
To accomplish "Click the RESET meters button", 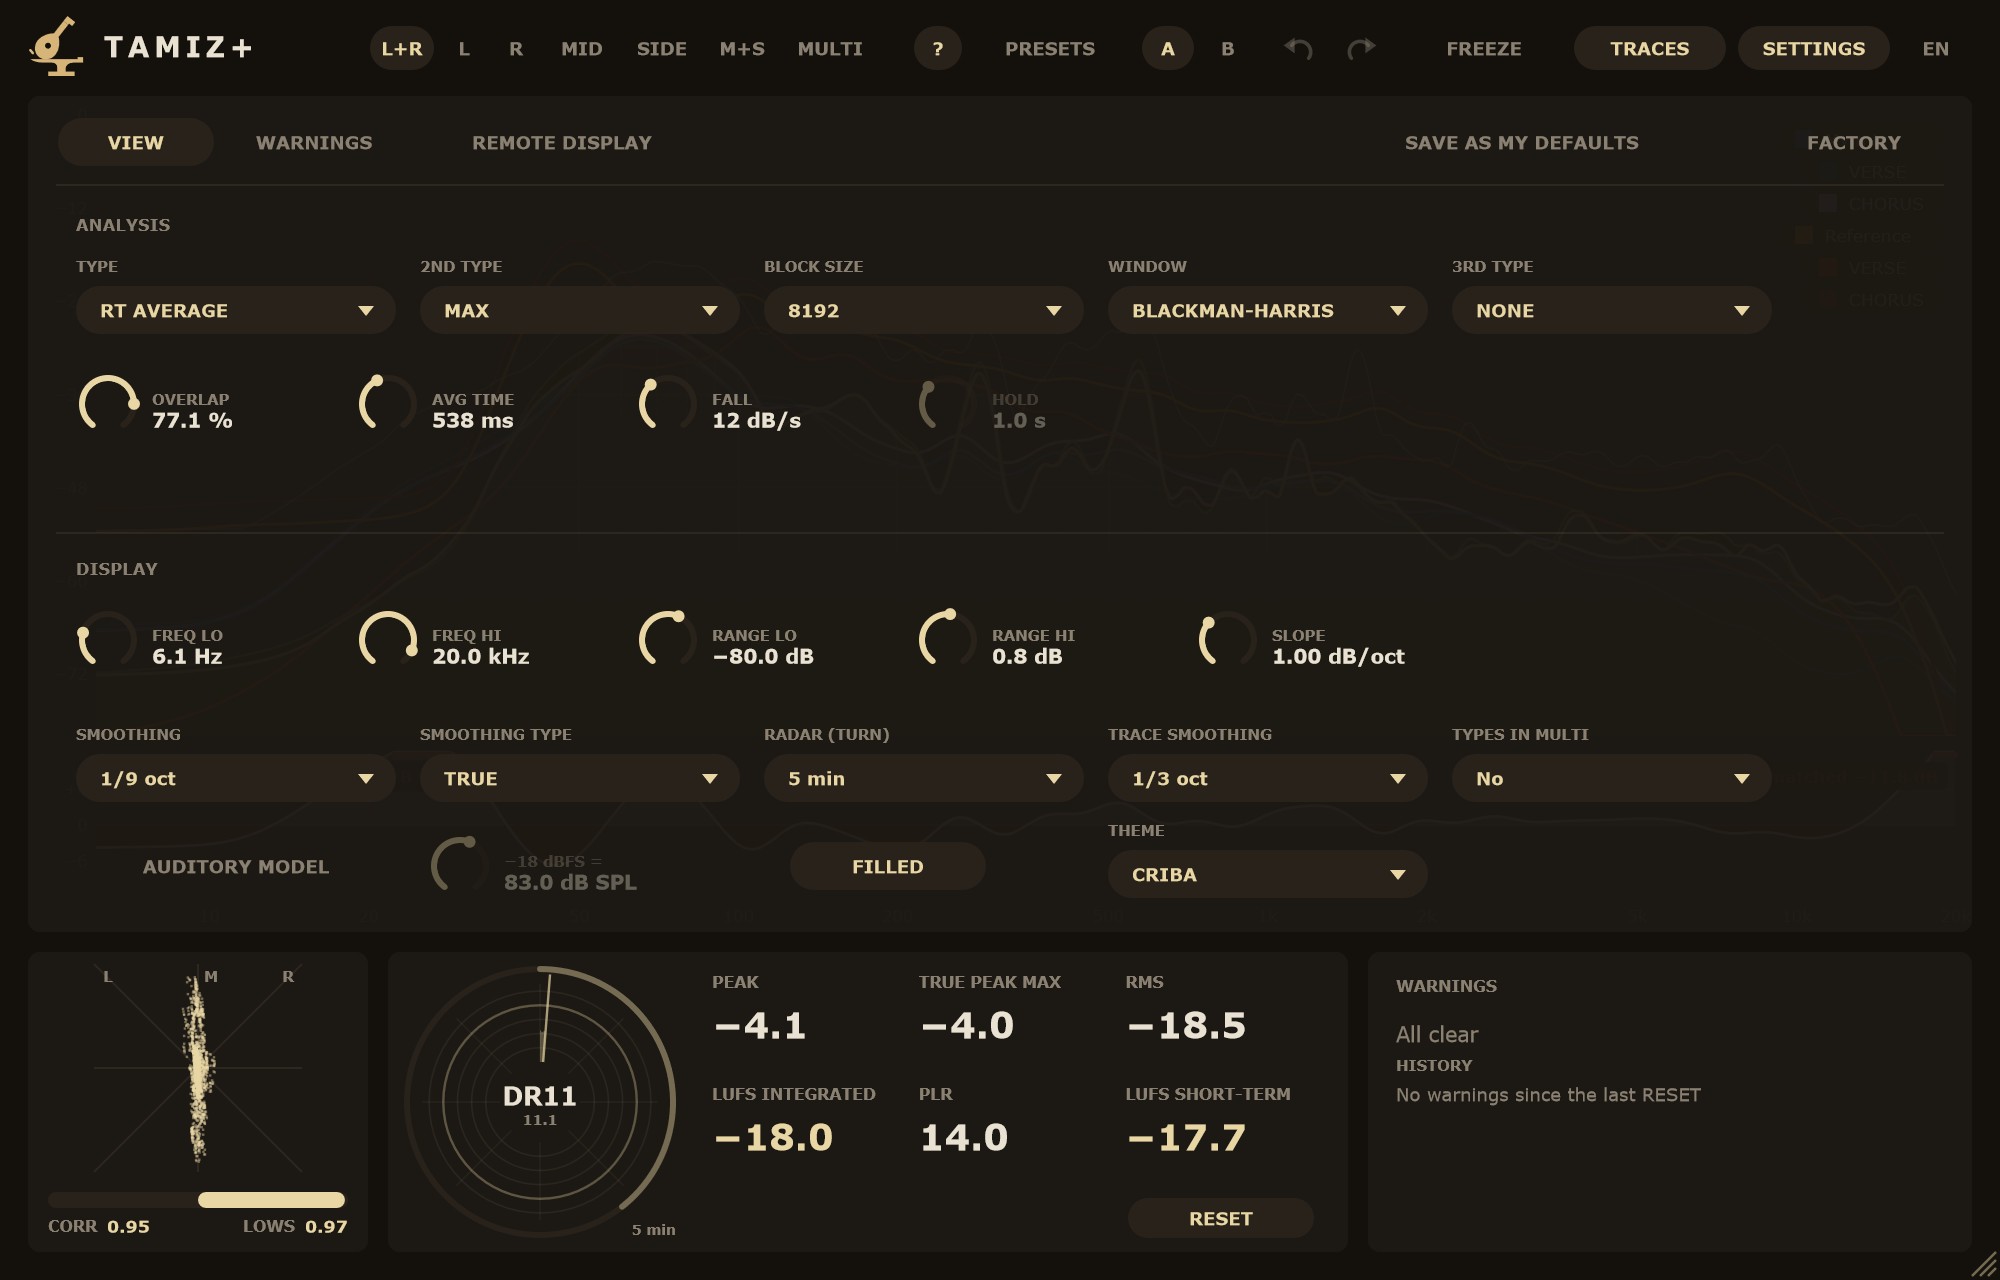I will coord(1221,1218).
